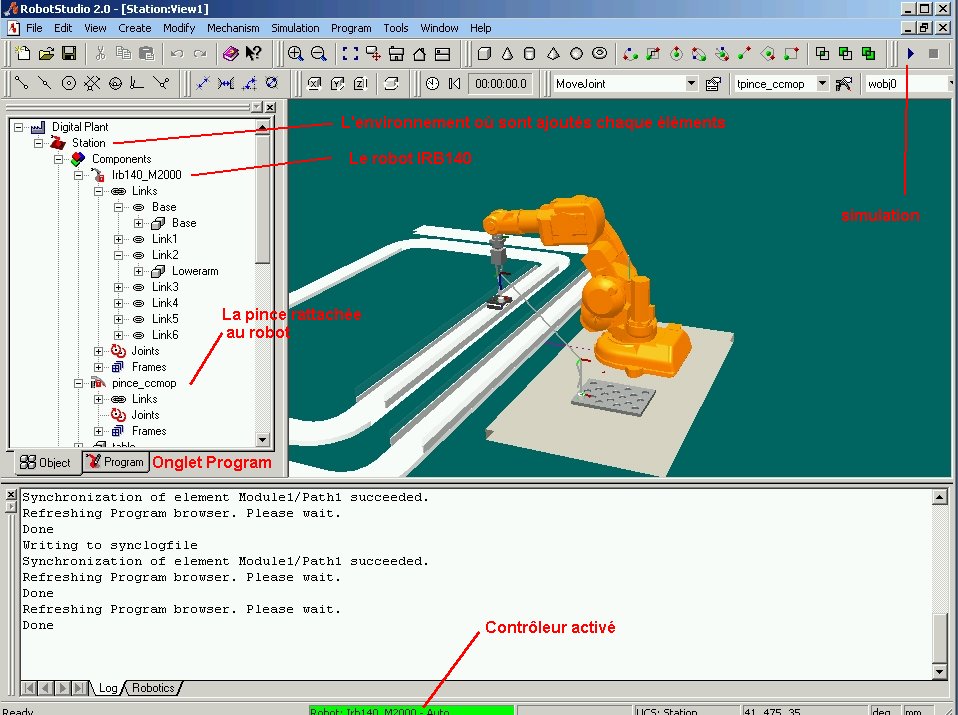Save with the floppy disk icon
The height and width of the screenshot is (715, 958).
pyautogui.click(x=69, y=53)
